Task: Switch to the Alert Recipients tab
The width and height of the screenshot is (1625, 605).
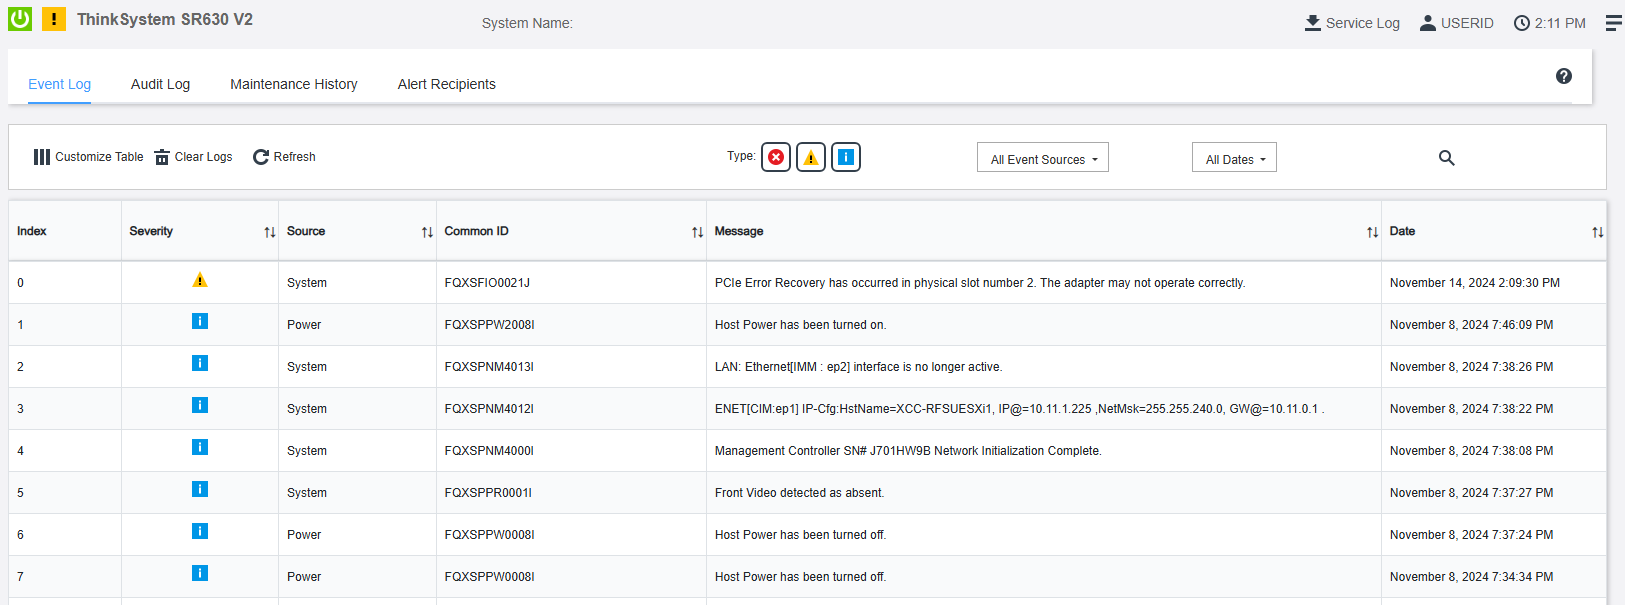Action: [447, 84]
